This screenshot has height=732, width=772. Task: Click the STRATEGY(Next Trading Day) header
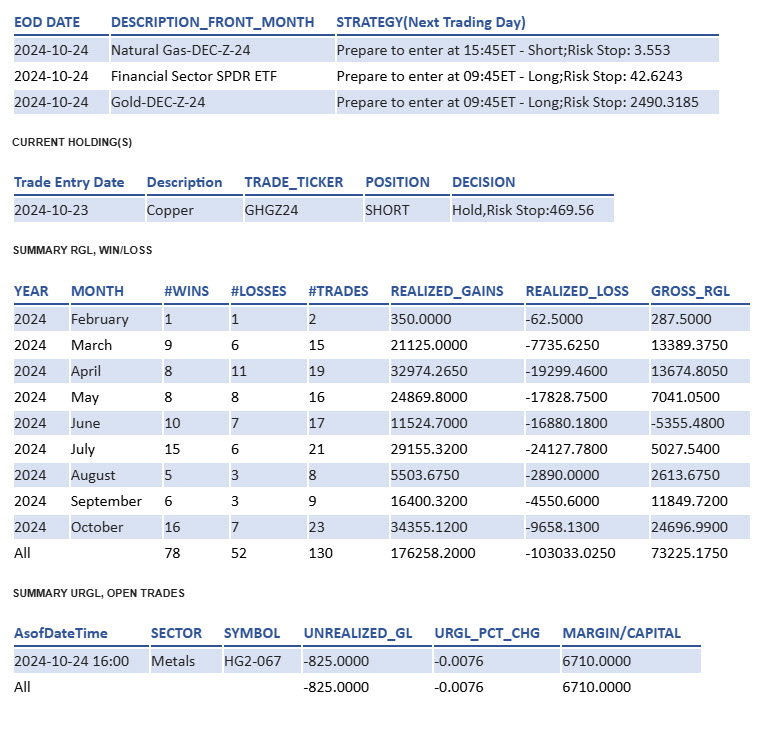point(431,22)
